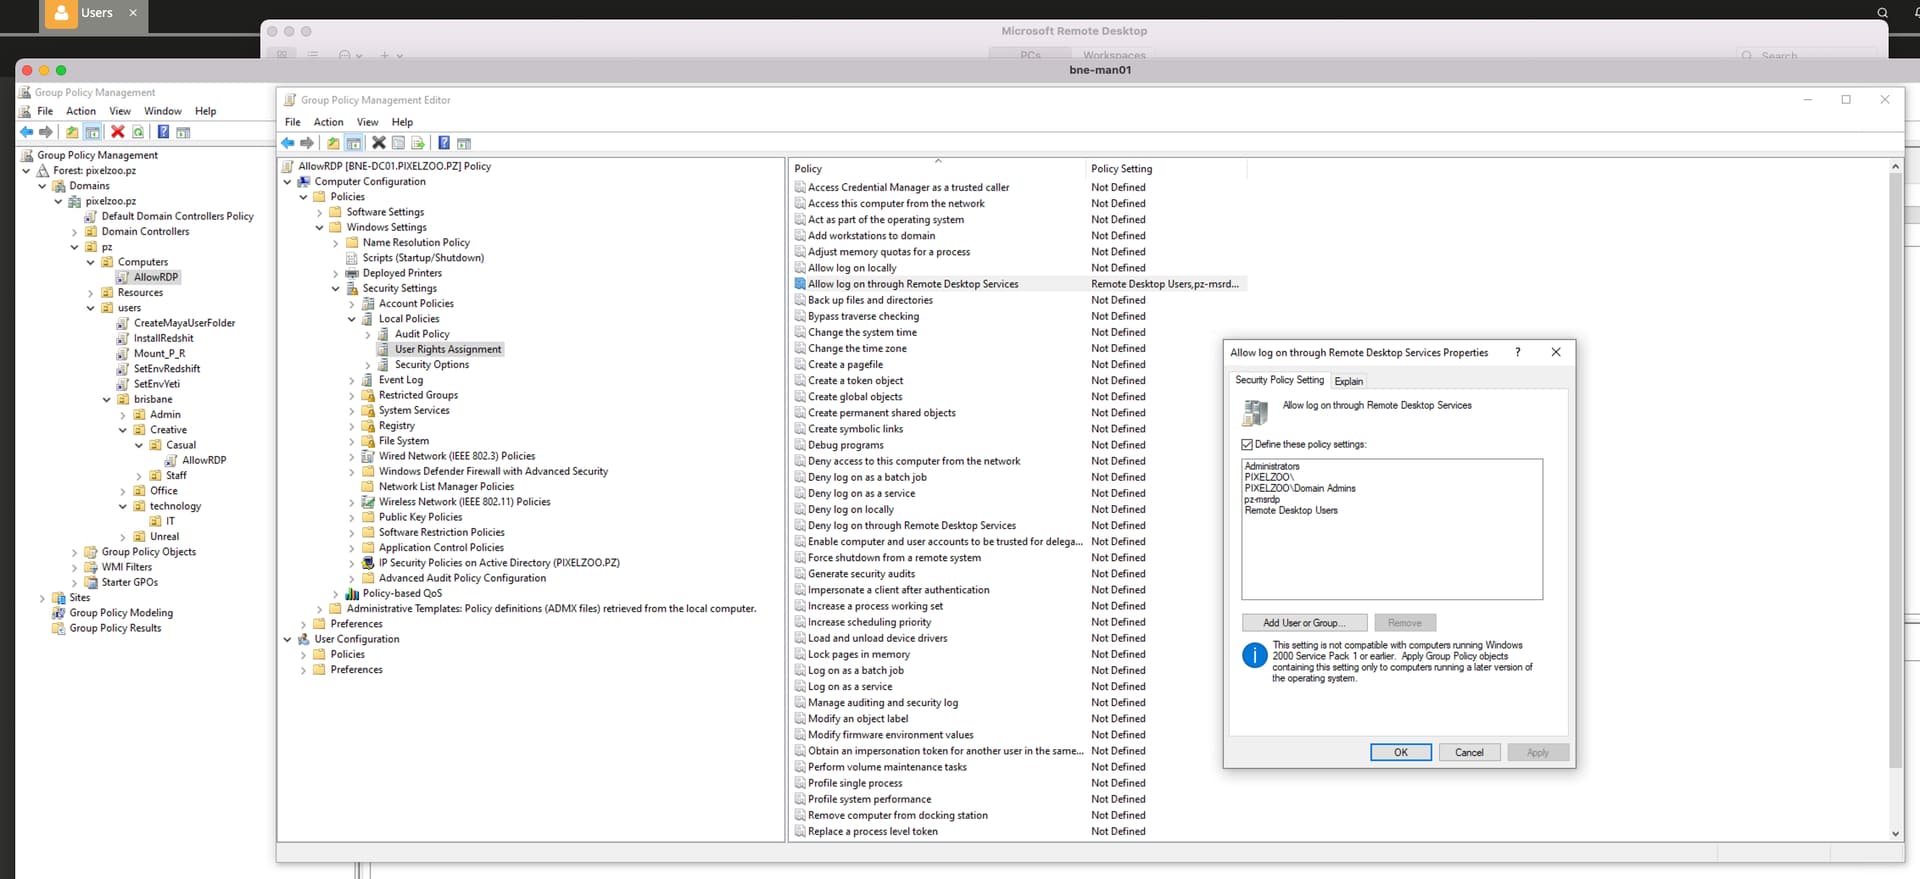Toggle Show/Hide Console Tree icon in Editor toolbar
The width and height of the screenshot is (1920, 879).
pyautogui.click(x=353, y=143)
